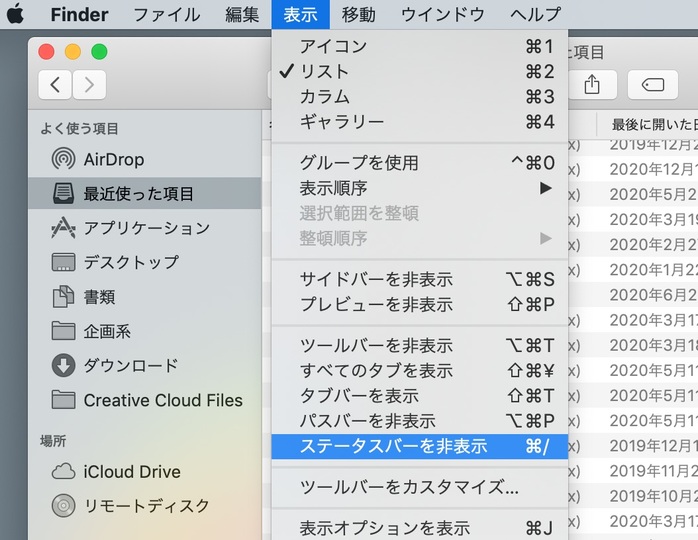The width and height of the screenshot is (698, 540).
Task: Close the open 表示 menu
Action: [x=300, y=15]
